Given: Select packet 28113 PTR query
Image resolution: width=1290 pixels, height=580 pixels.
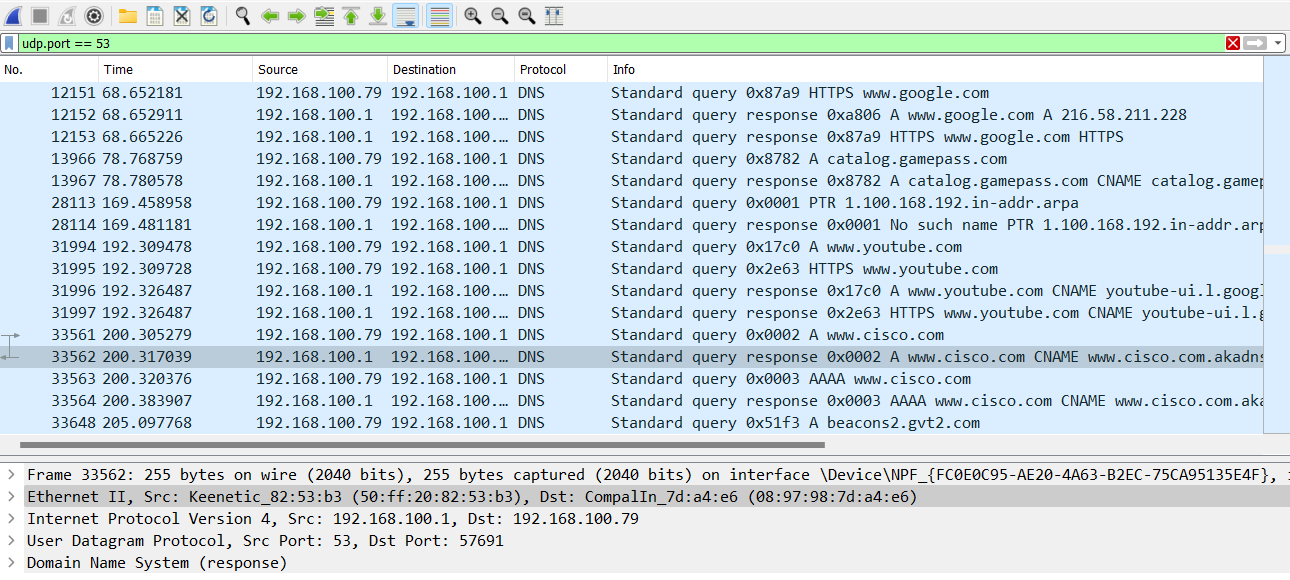Looking at the screenshot, I should 632,203.
